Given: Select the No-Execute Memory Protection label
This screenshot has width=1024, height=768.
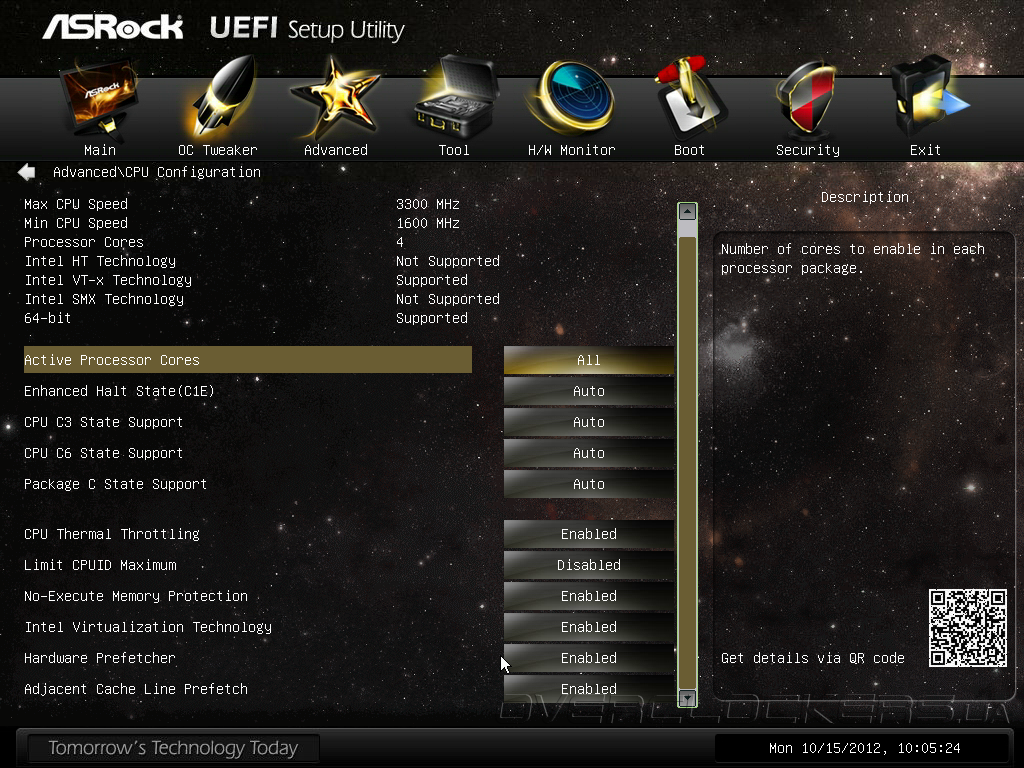Looking at the screenshot, I should pyautogui.click(x=136, y=596).
